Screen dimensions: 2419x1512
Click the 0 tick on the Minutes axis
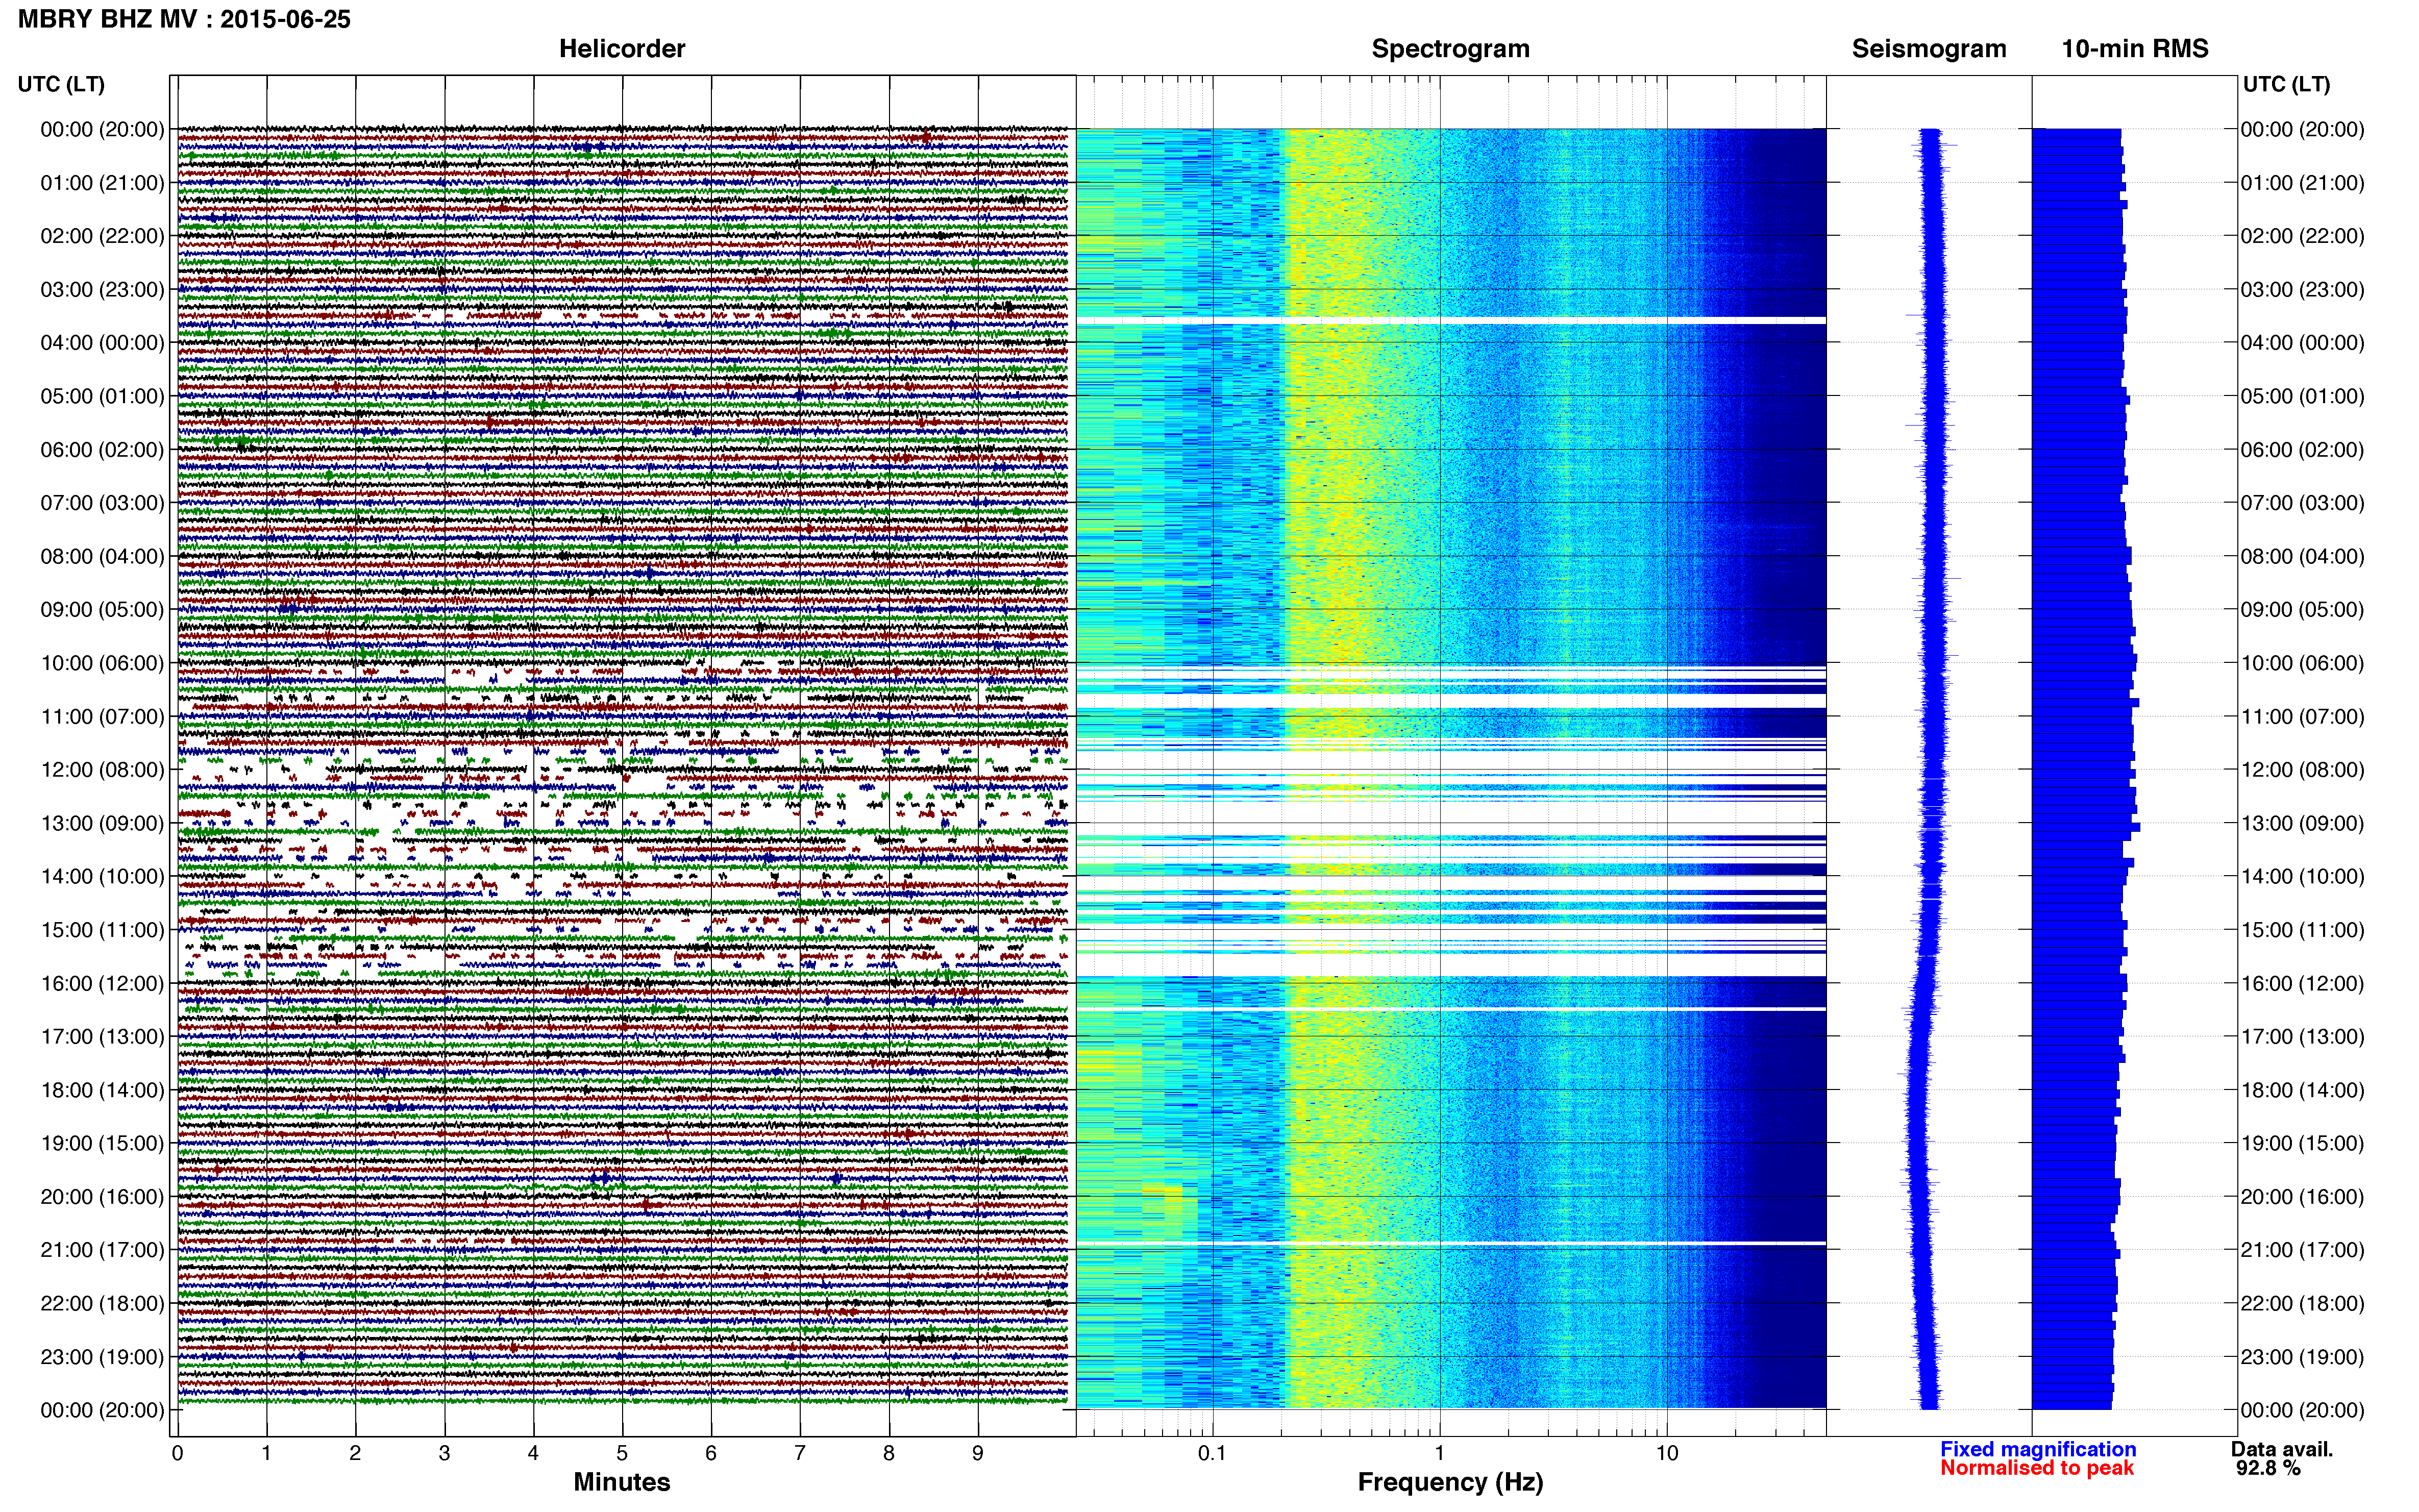pyautogui.click(x=178, y=1453)
